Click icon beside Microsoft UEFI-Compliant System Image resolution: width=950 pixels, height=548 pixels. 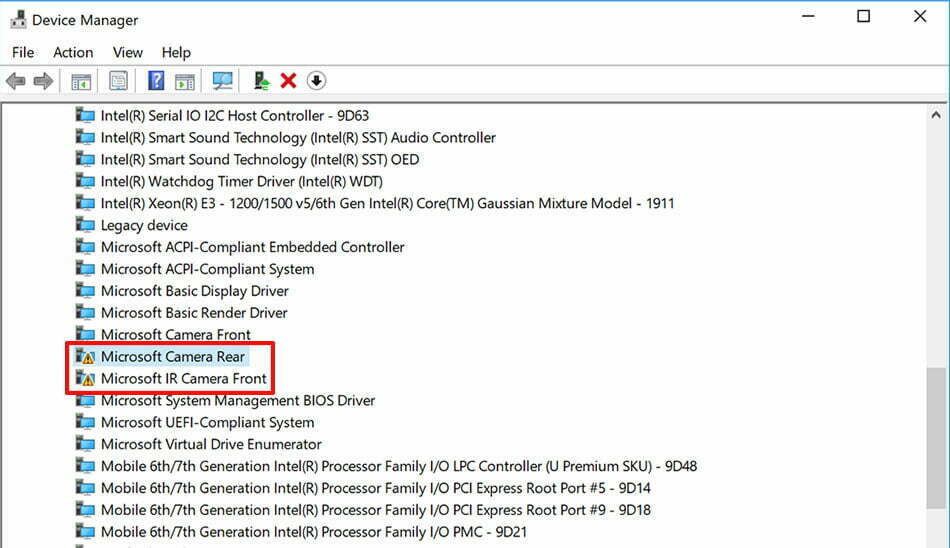85,422
